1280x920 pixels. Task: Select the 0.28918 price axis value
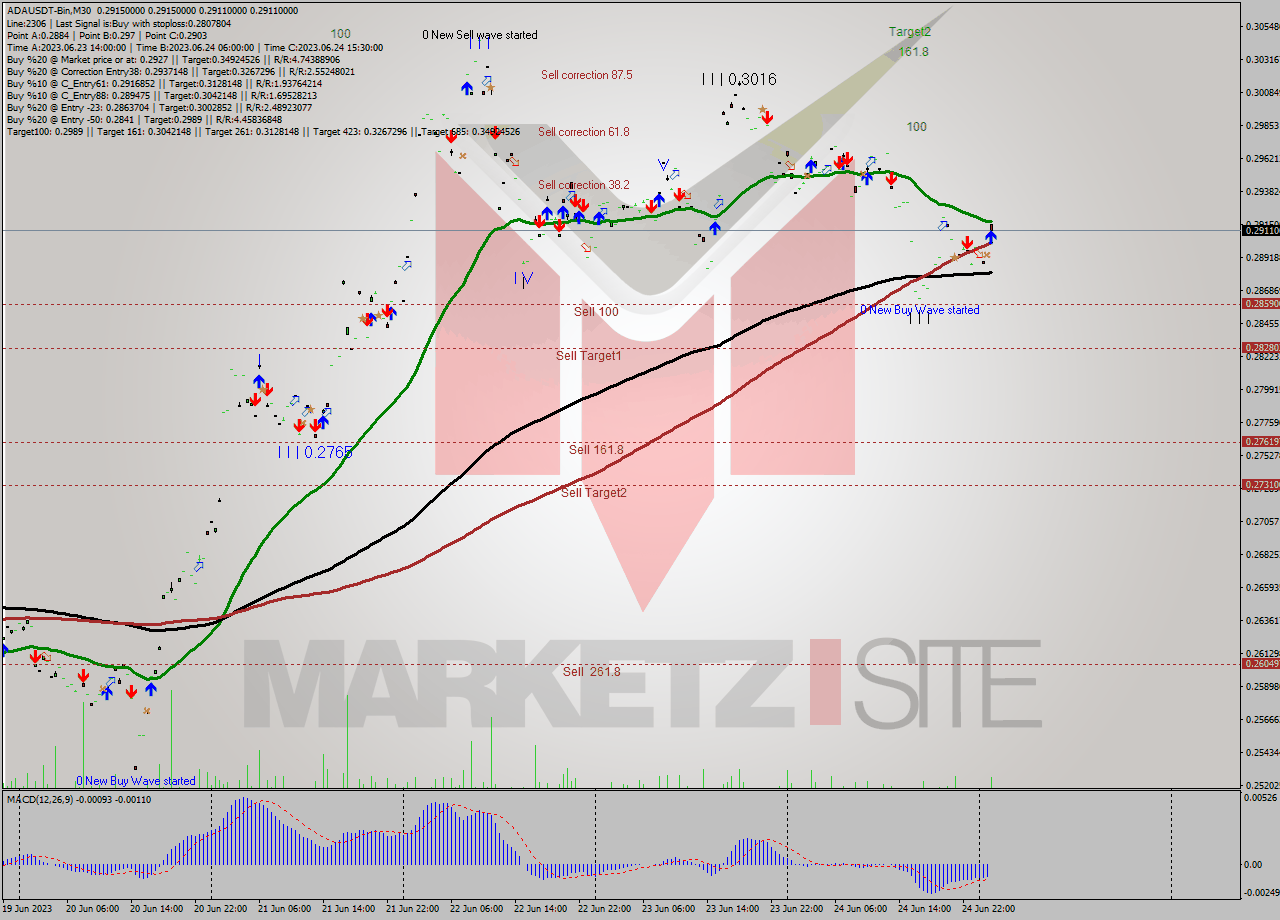coord(1262,258)
